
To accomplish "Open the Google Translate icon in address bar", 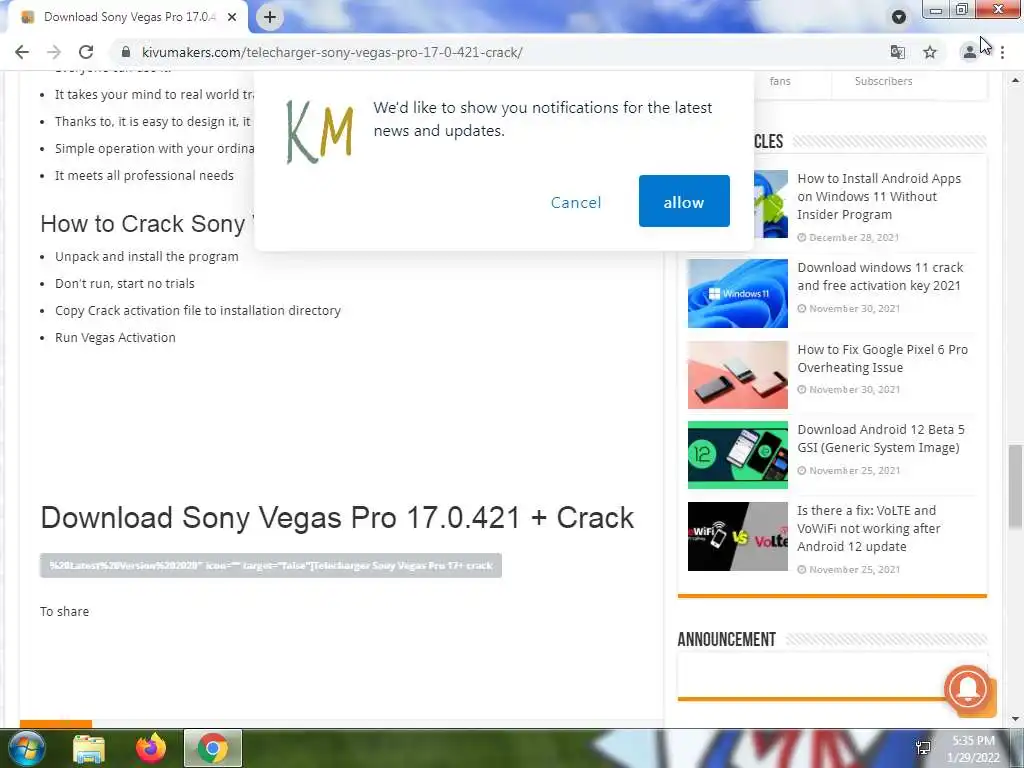I will click(898, 52).
